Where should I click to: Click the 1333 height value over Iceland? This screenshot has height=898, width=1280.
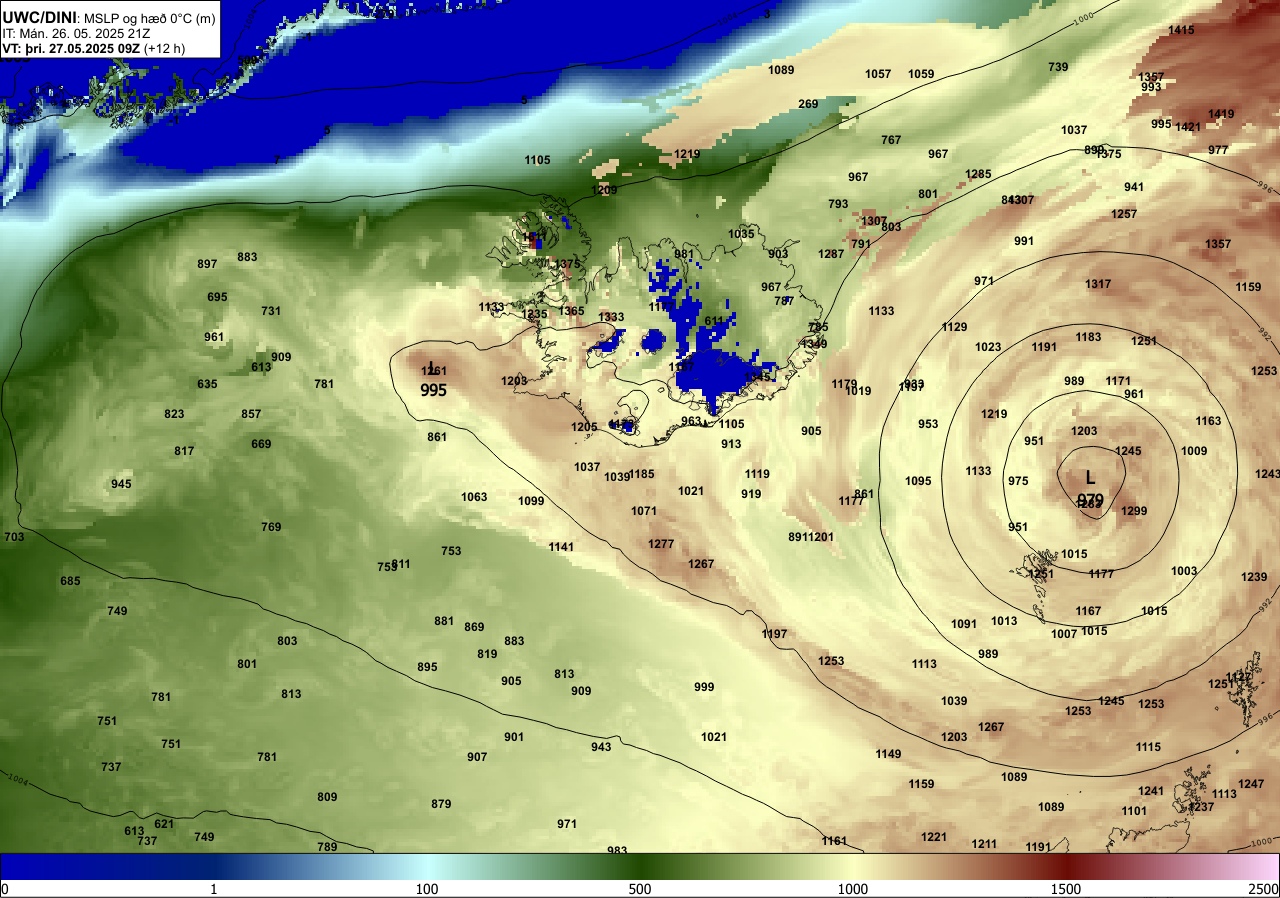pos(611,317)
